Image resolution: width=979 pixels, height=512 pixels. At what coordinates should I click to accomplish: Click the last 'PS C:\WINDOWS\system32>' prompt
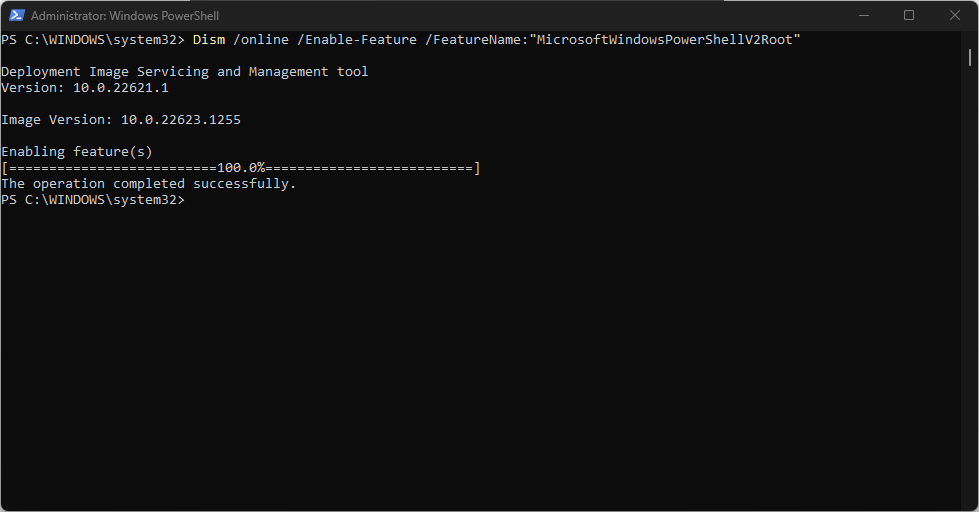(x=93, y=200)
